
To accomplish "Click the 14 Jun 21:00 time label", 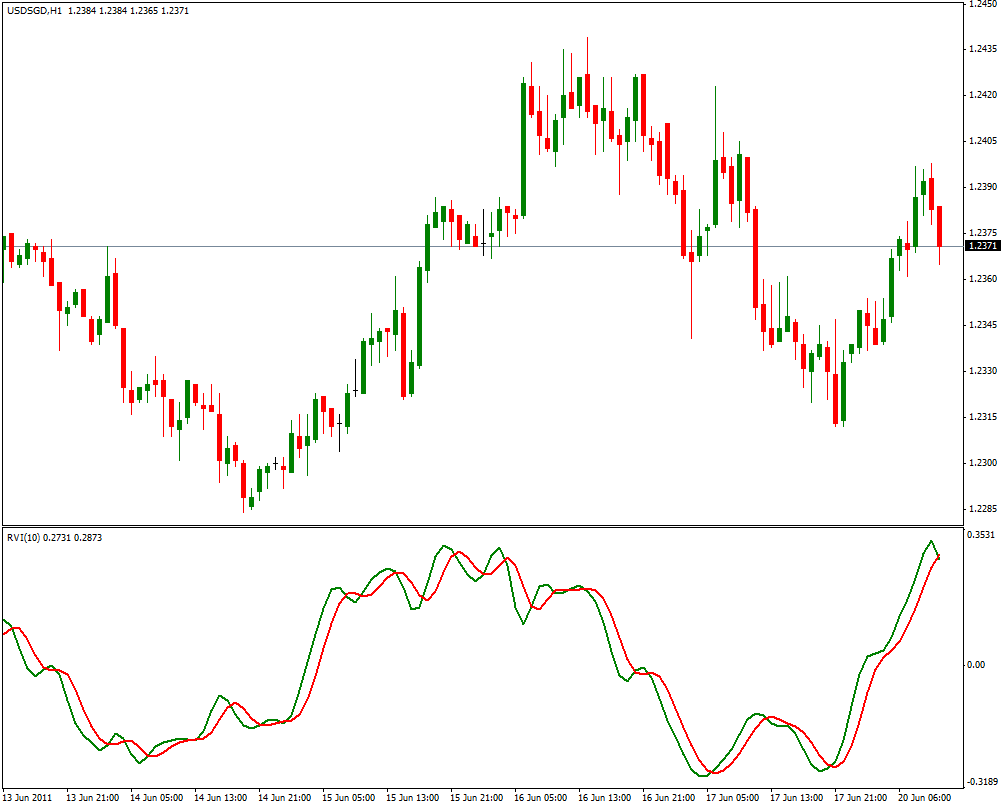I will 284,797.
